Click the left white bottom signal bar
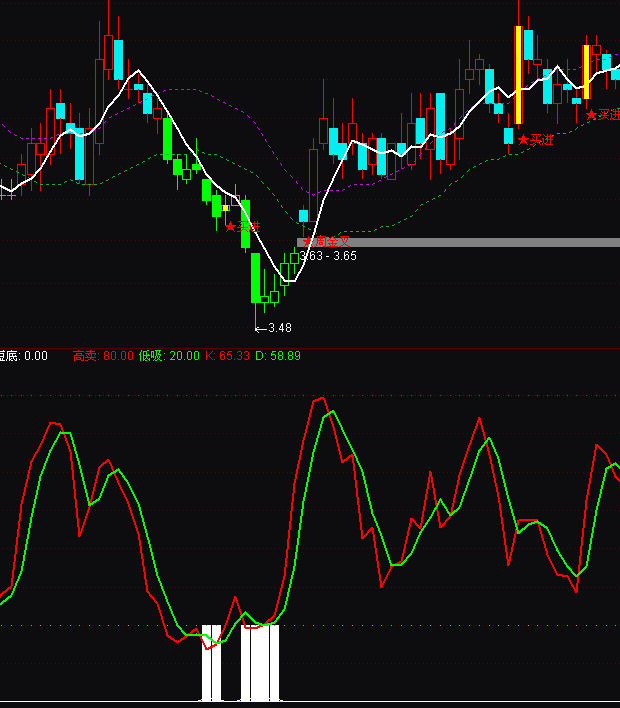The height and width of the screenshot is (708, 620). pos(211,663)
